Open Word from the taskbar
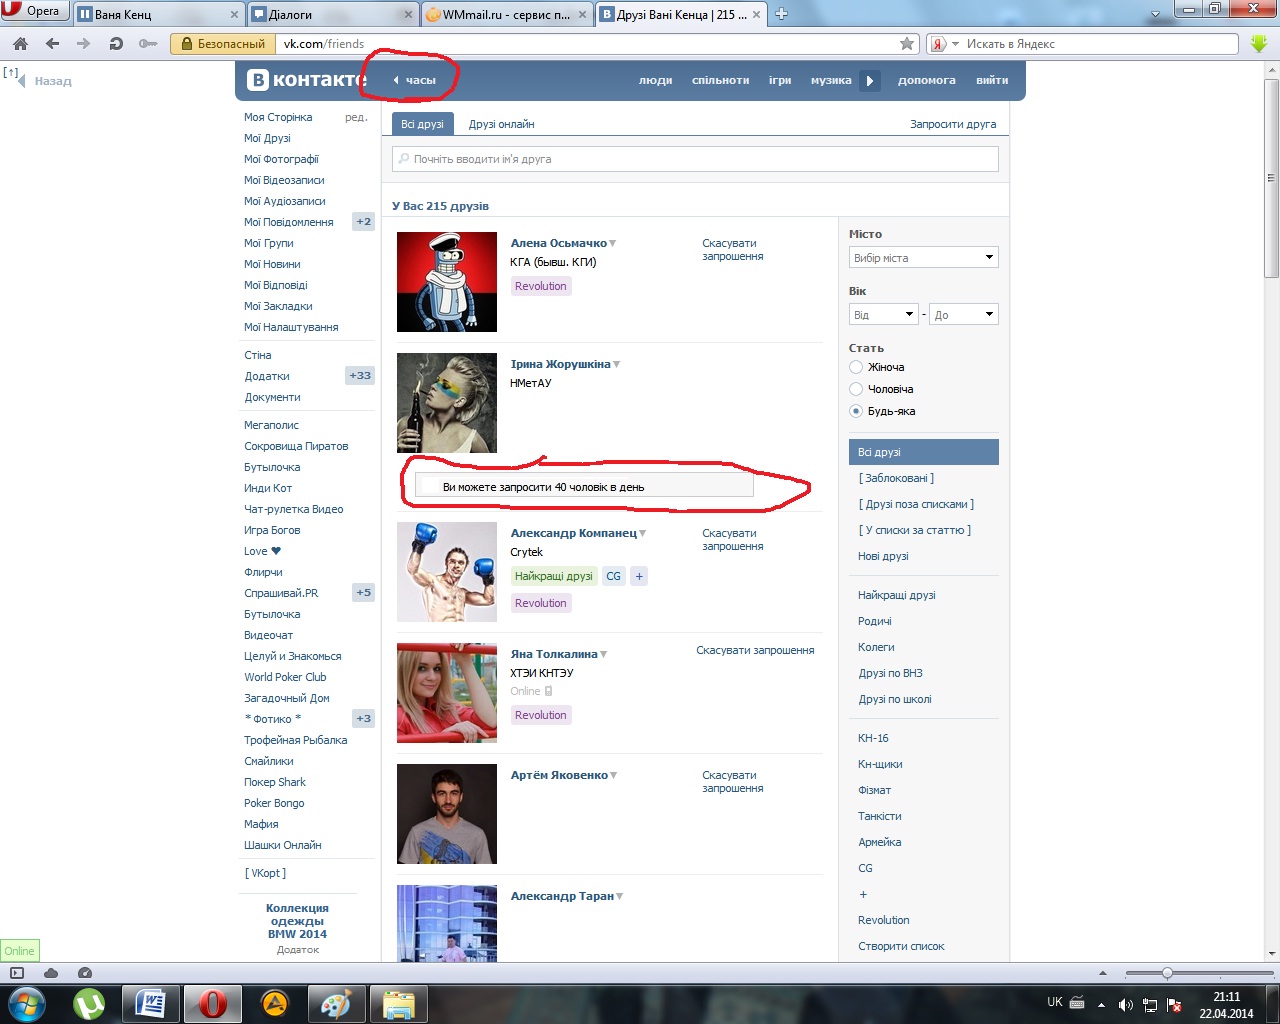The height and width of the screenshot is (1024, 1280). coord(151,1004)
